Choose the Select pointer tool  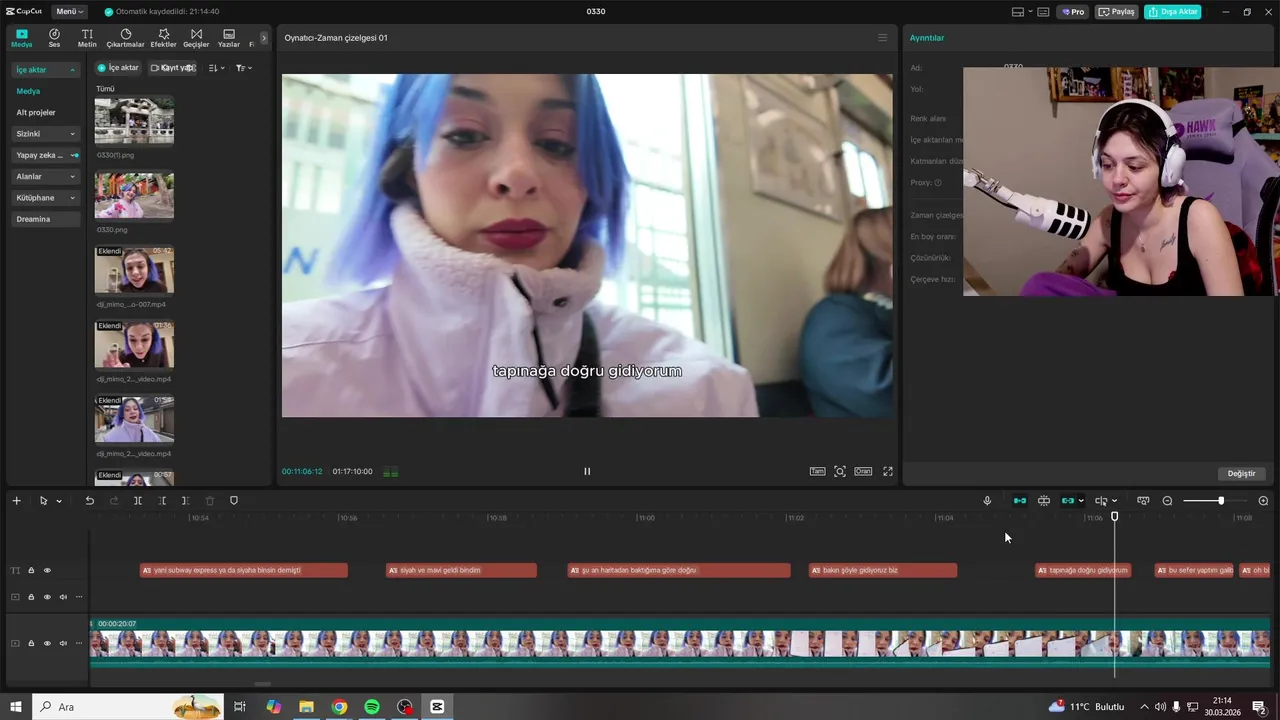tap(43, 501)
